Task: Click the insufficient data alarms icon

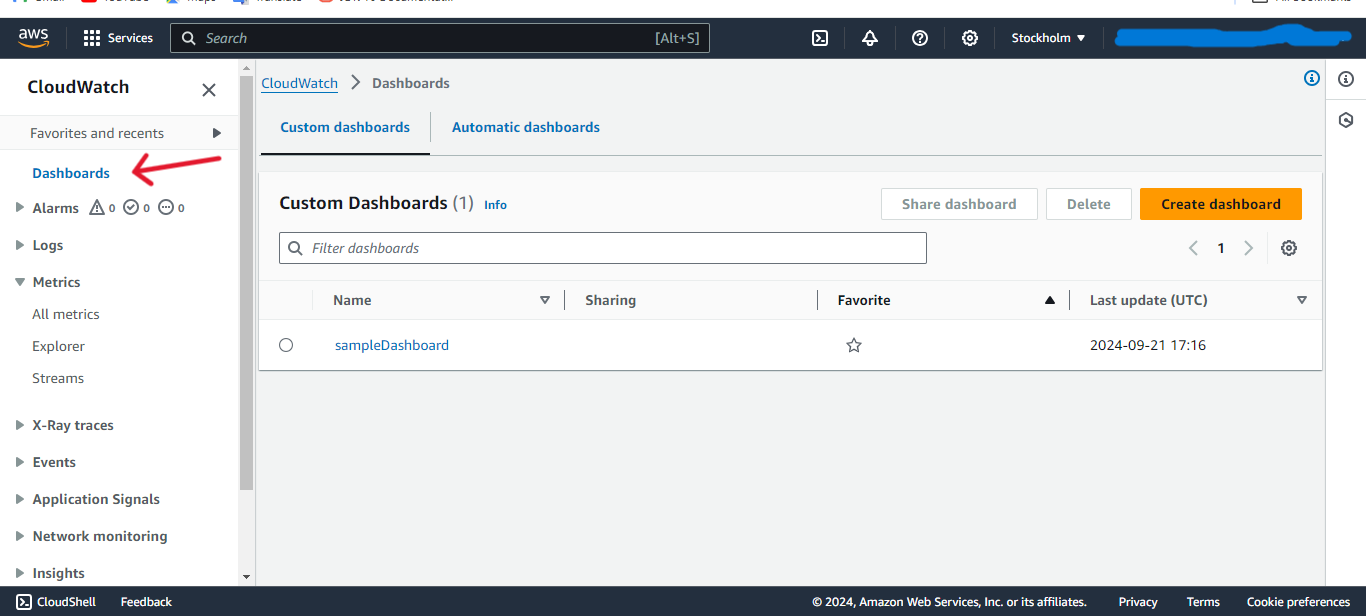Action: click(166, 208)
